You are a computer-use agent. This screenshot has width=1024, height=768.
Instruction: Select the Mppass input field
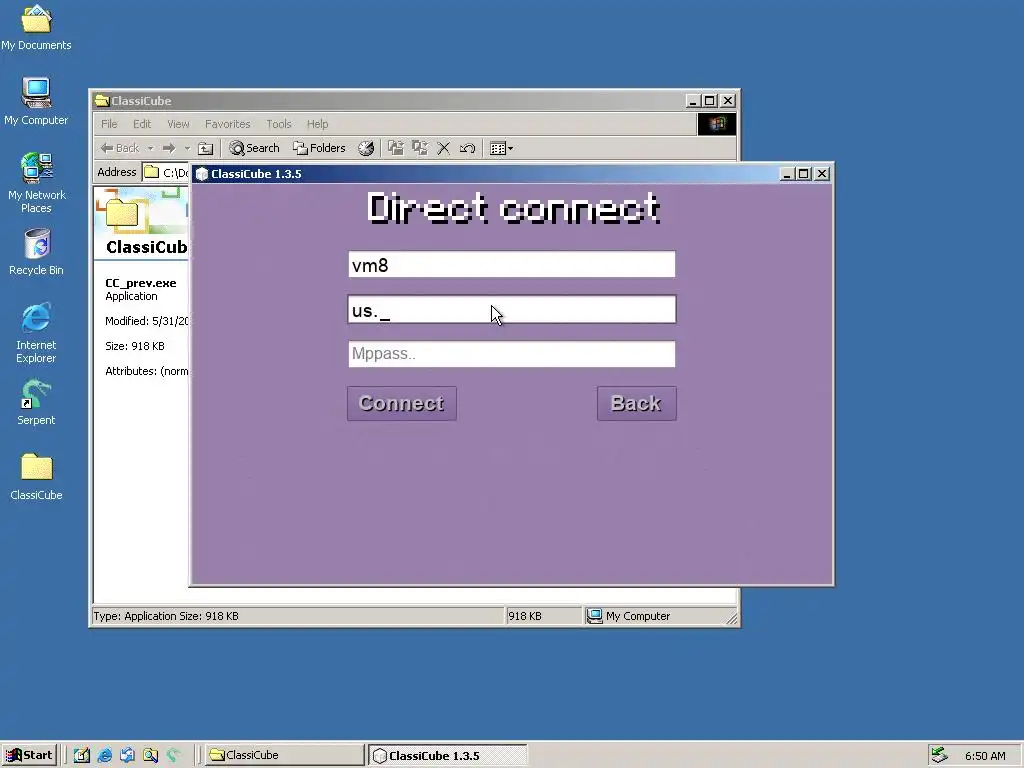[x=511, y=354]
